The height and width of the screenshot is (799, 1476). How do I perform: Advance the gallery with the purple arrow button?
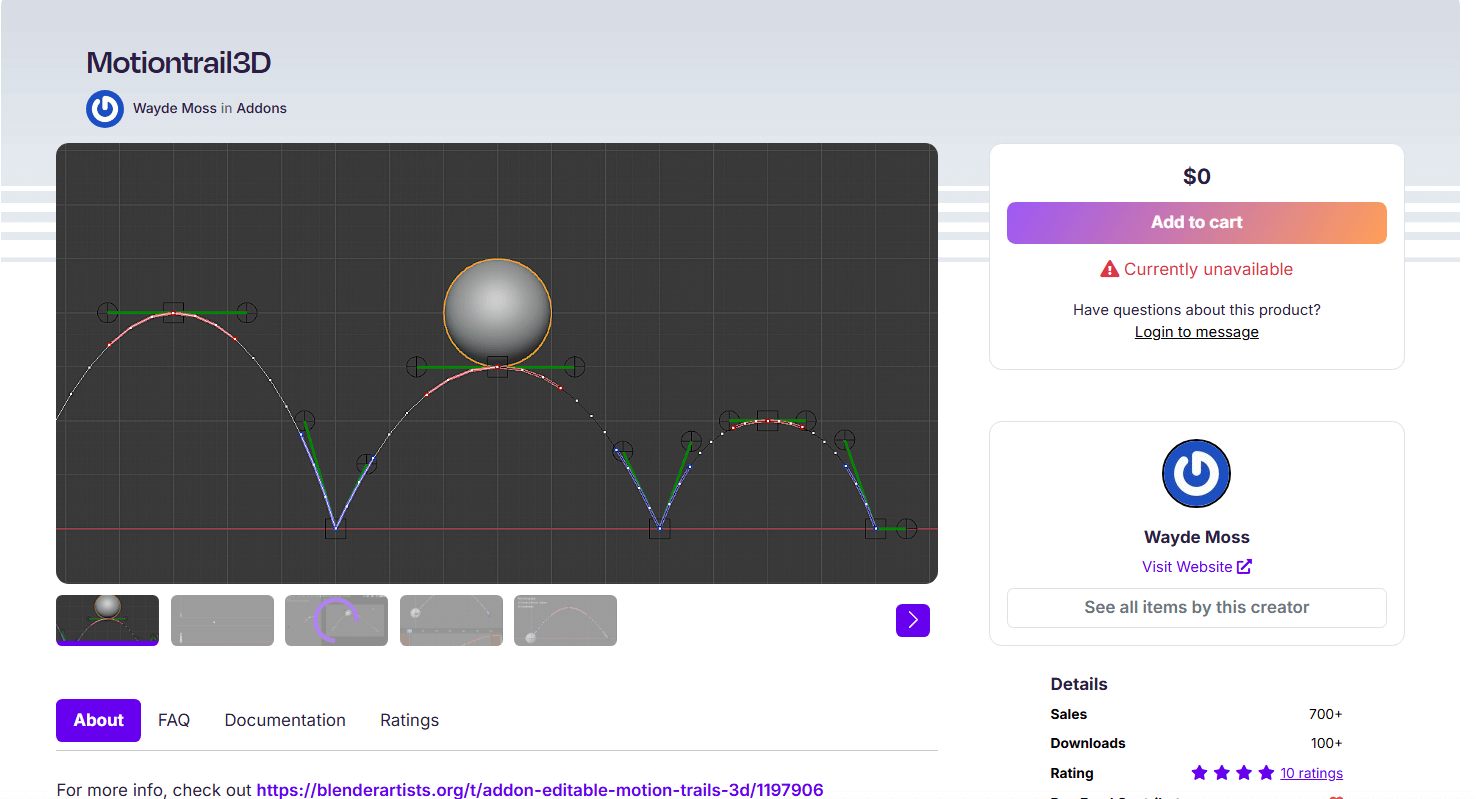913,620
